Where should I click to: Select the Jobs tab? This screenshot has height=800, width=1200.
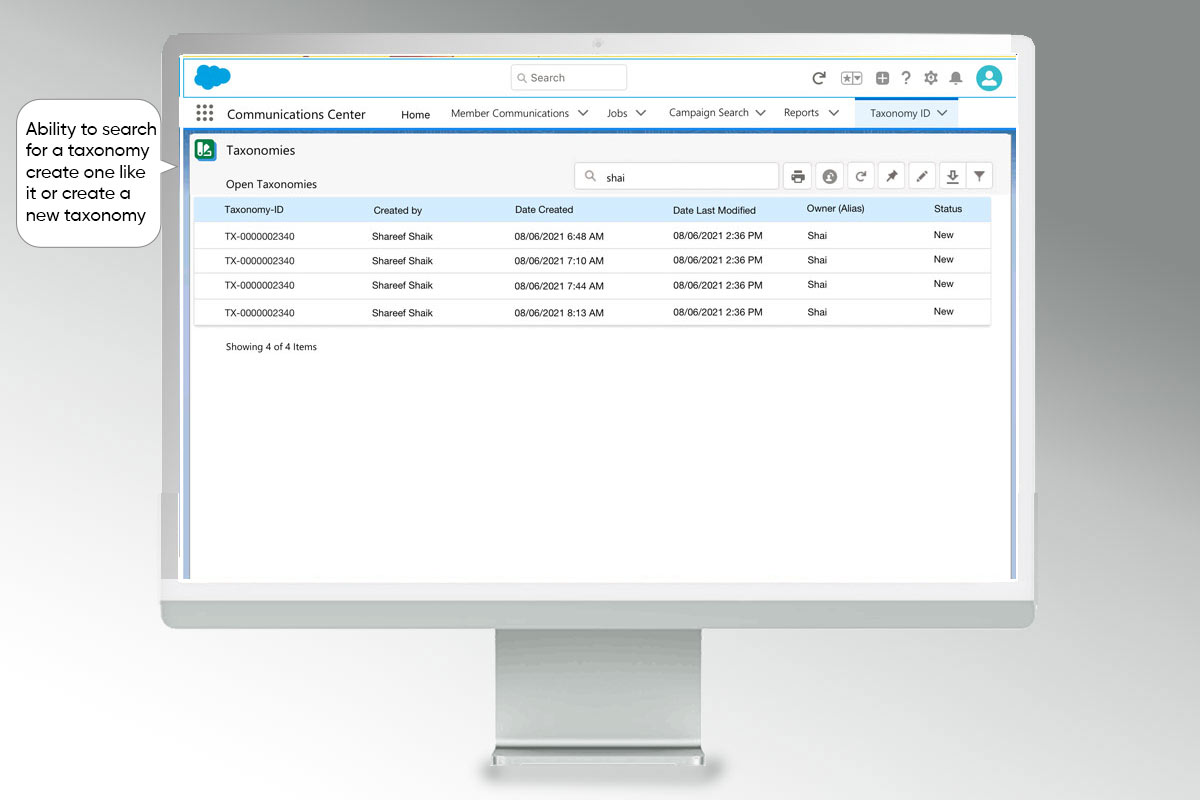[617, 113]
